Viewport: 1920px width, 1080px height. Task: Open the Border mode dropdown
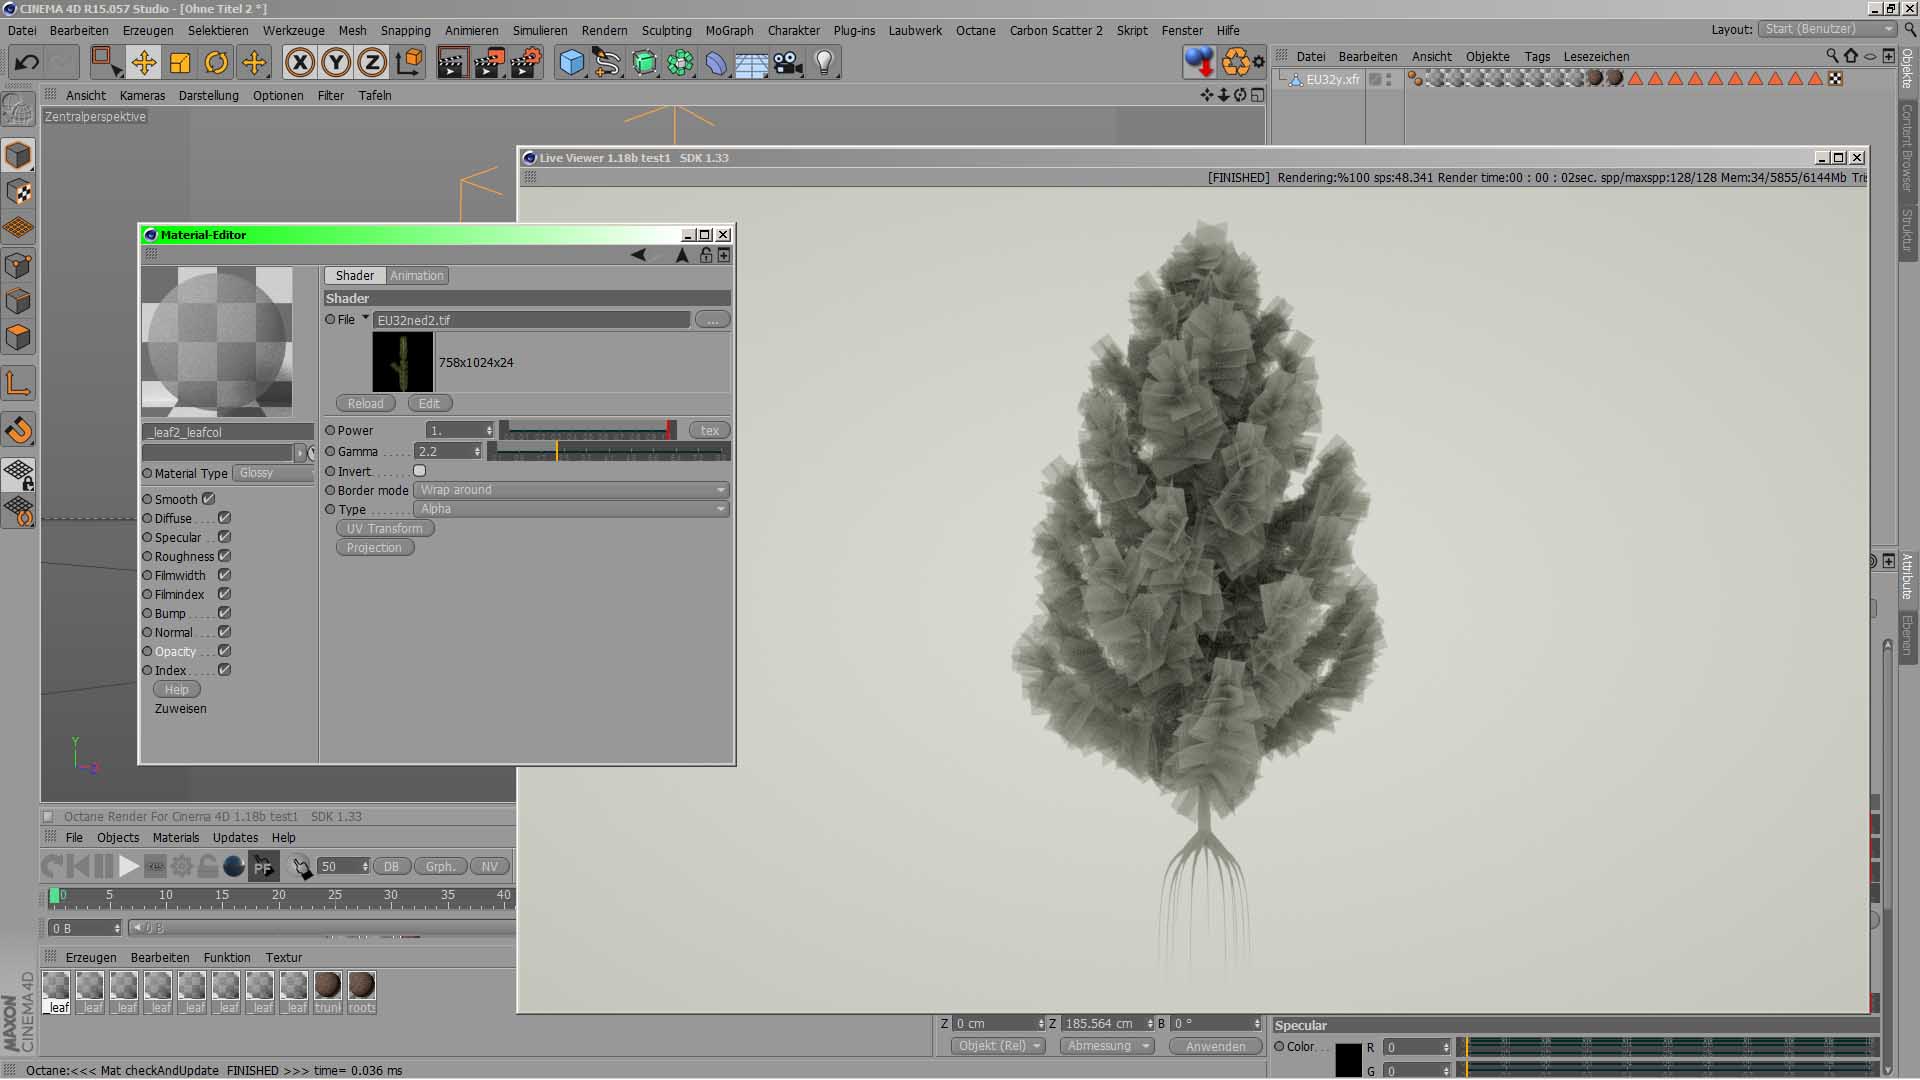(x=571, y=490)
